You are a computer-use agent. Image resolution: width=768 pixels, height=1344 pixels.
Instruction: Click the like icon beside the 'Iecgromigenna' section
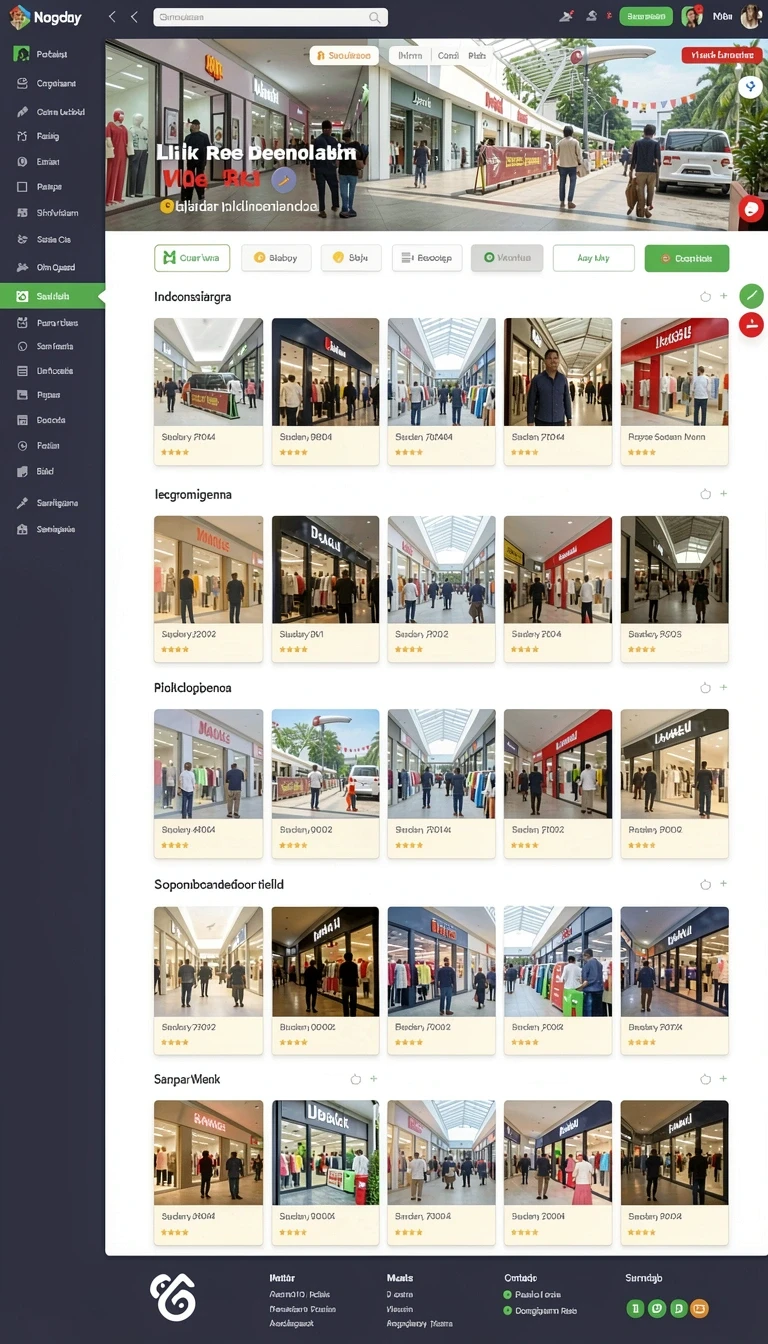pos(705,494)
